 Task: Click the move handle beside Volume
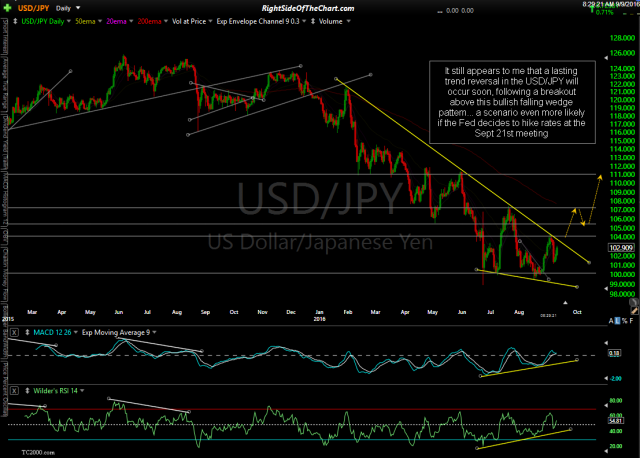(313, 21)
